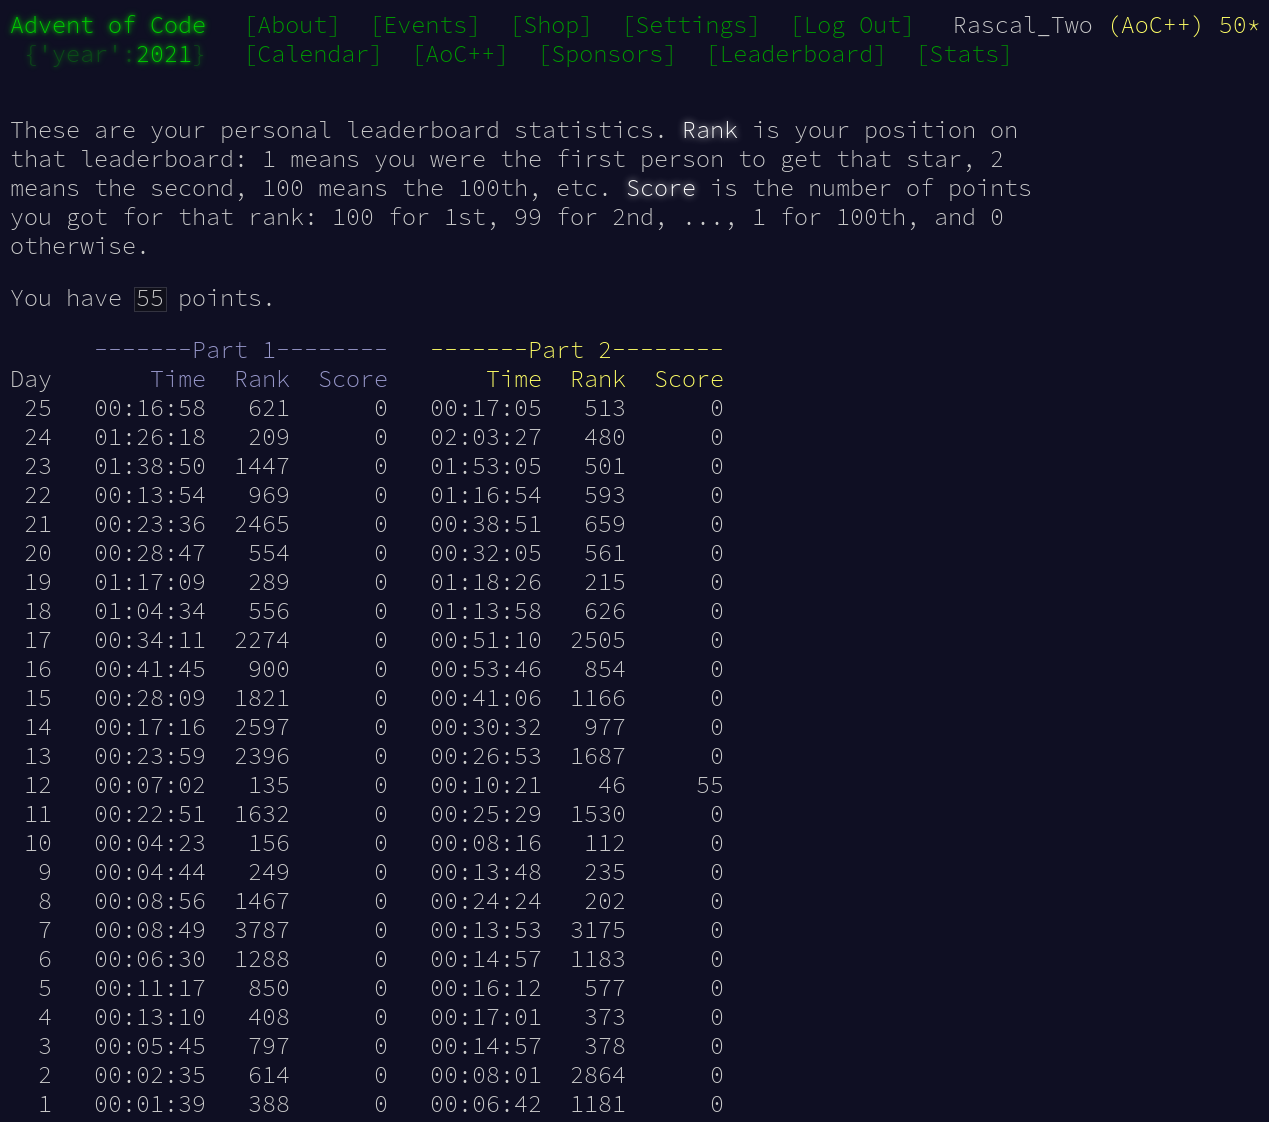The width and height of the screenshot is (1269, 1122).
Task: Click Day 1 Part 1 time 00:01:39
Action: [150, 1104]
